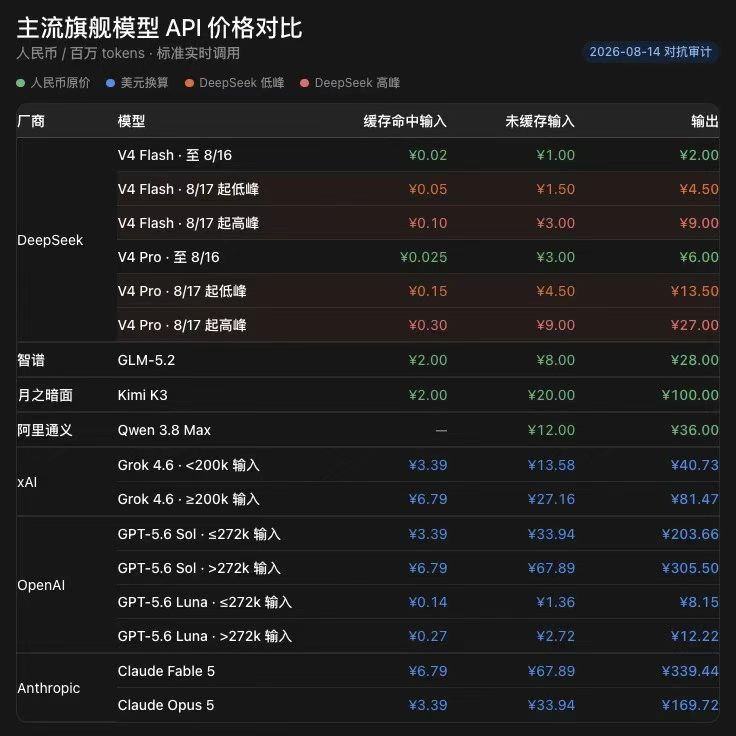
Task: Click the ¥40.73 output price for Grok 4.6
Action: 695,465
